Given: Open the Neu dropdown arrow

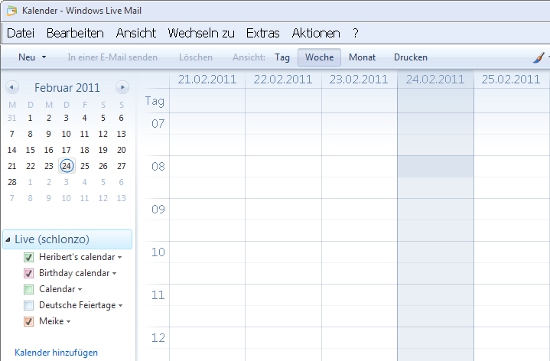Looking at the screenshot, I should click(44, 57).
